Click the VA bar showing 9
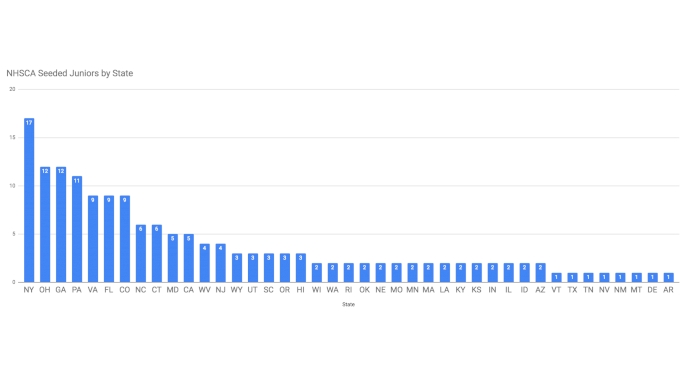The width and height of the screenshot is (680, 382). [93, 239]
